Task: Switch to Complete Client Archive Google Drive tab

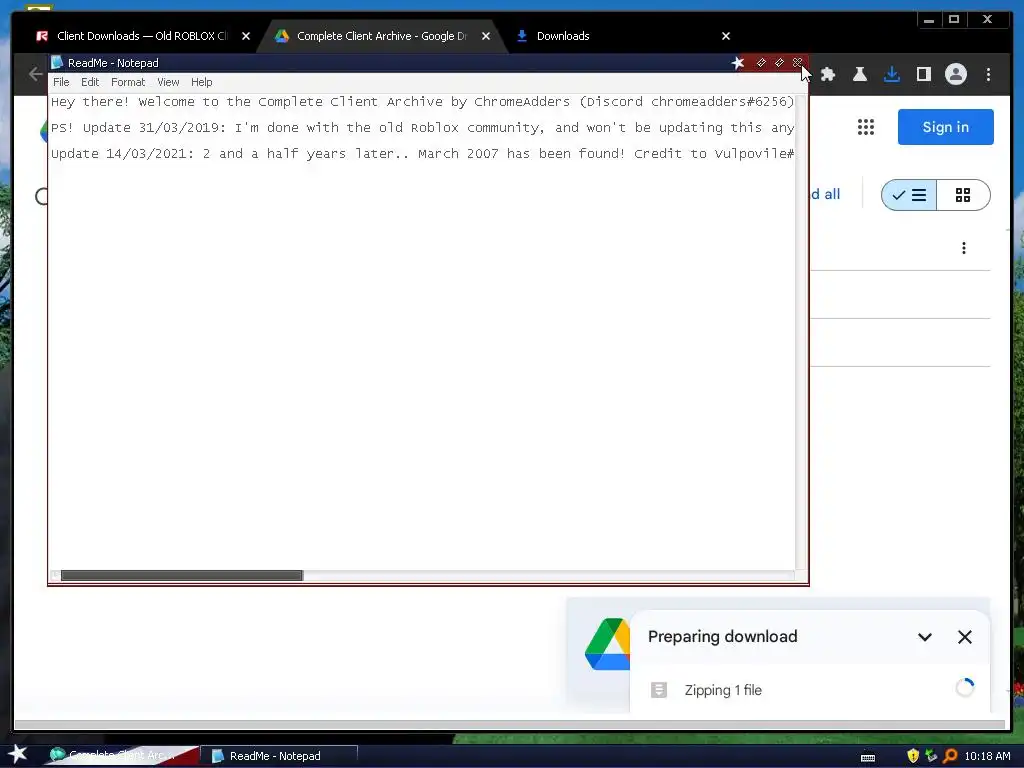Action: [381, 36]
